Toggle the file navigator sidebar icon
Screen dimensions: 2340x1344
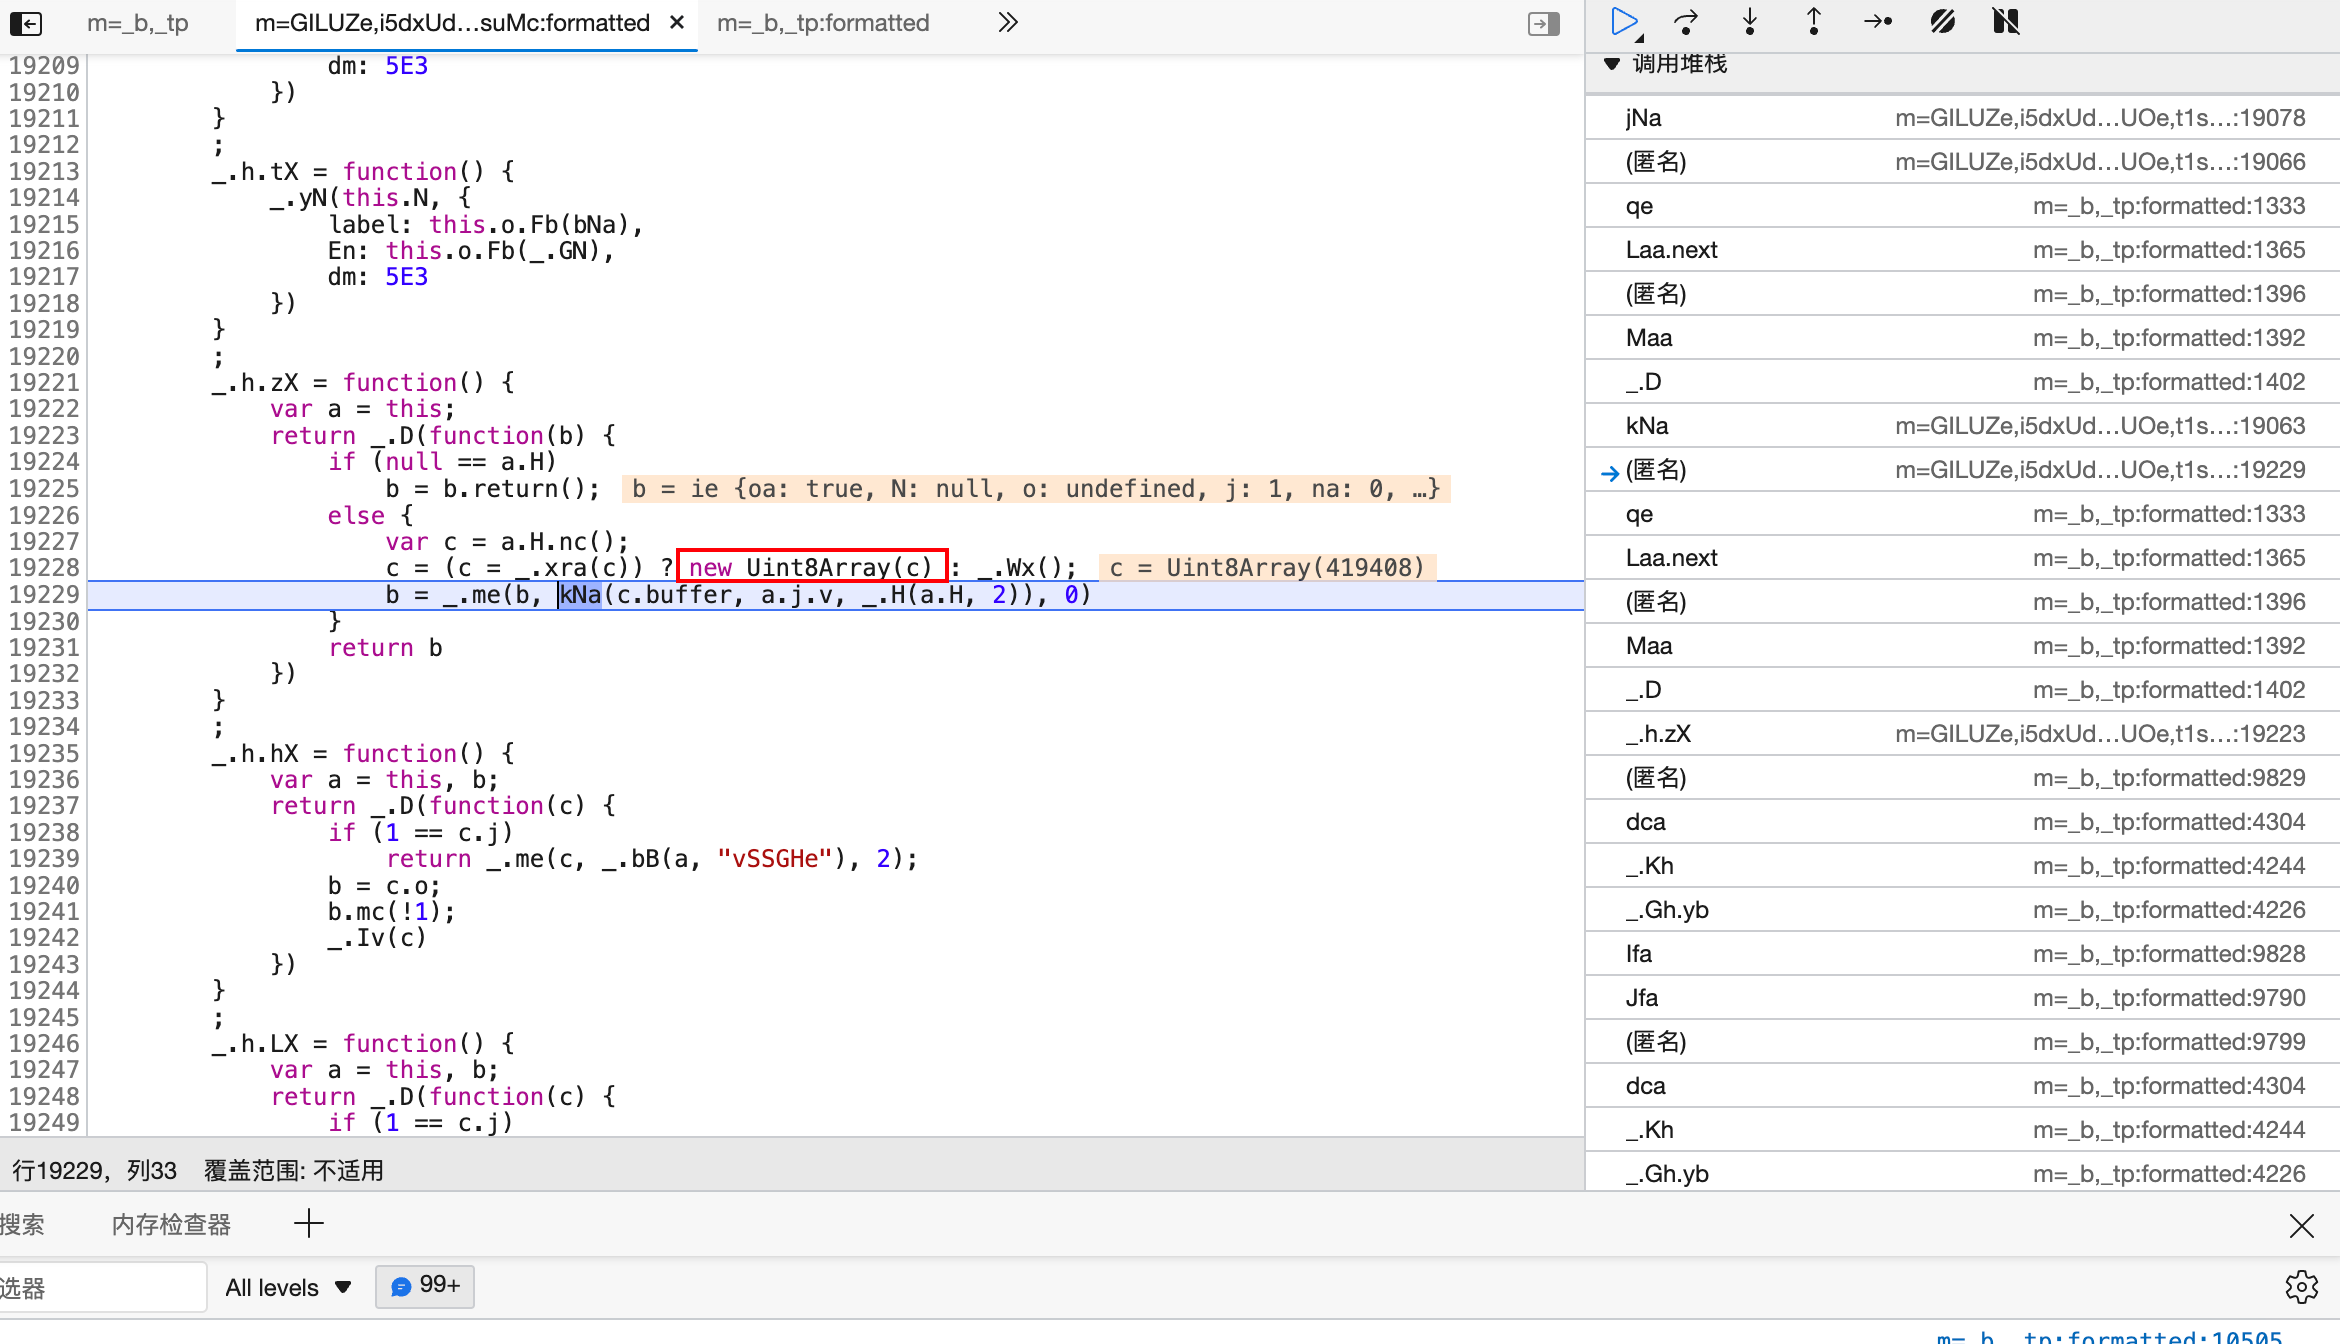(x=26, y=23)
